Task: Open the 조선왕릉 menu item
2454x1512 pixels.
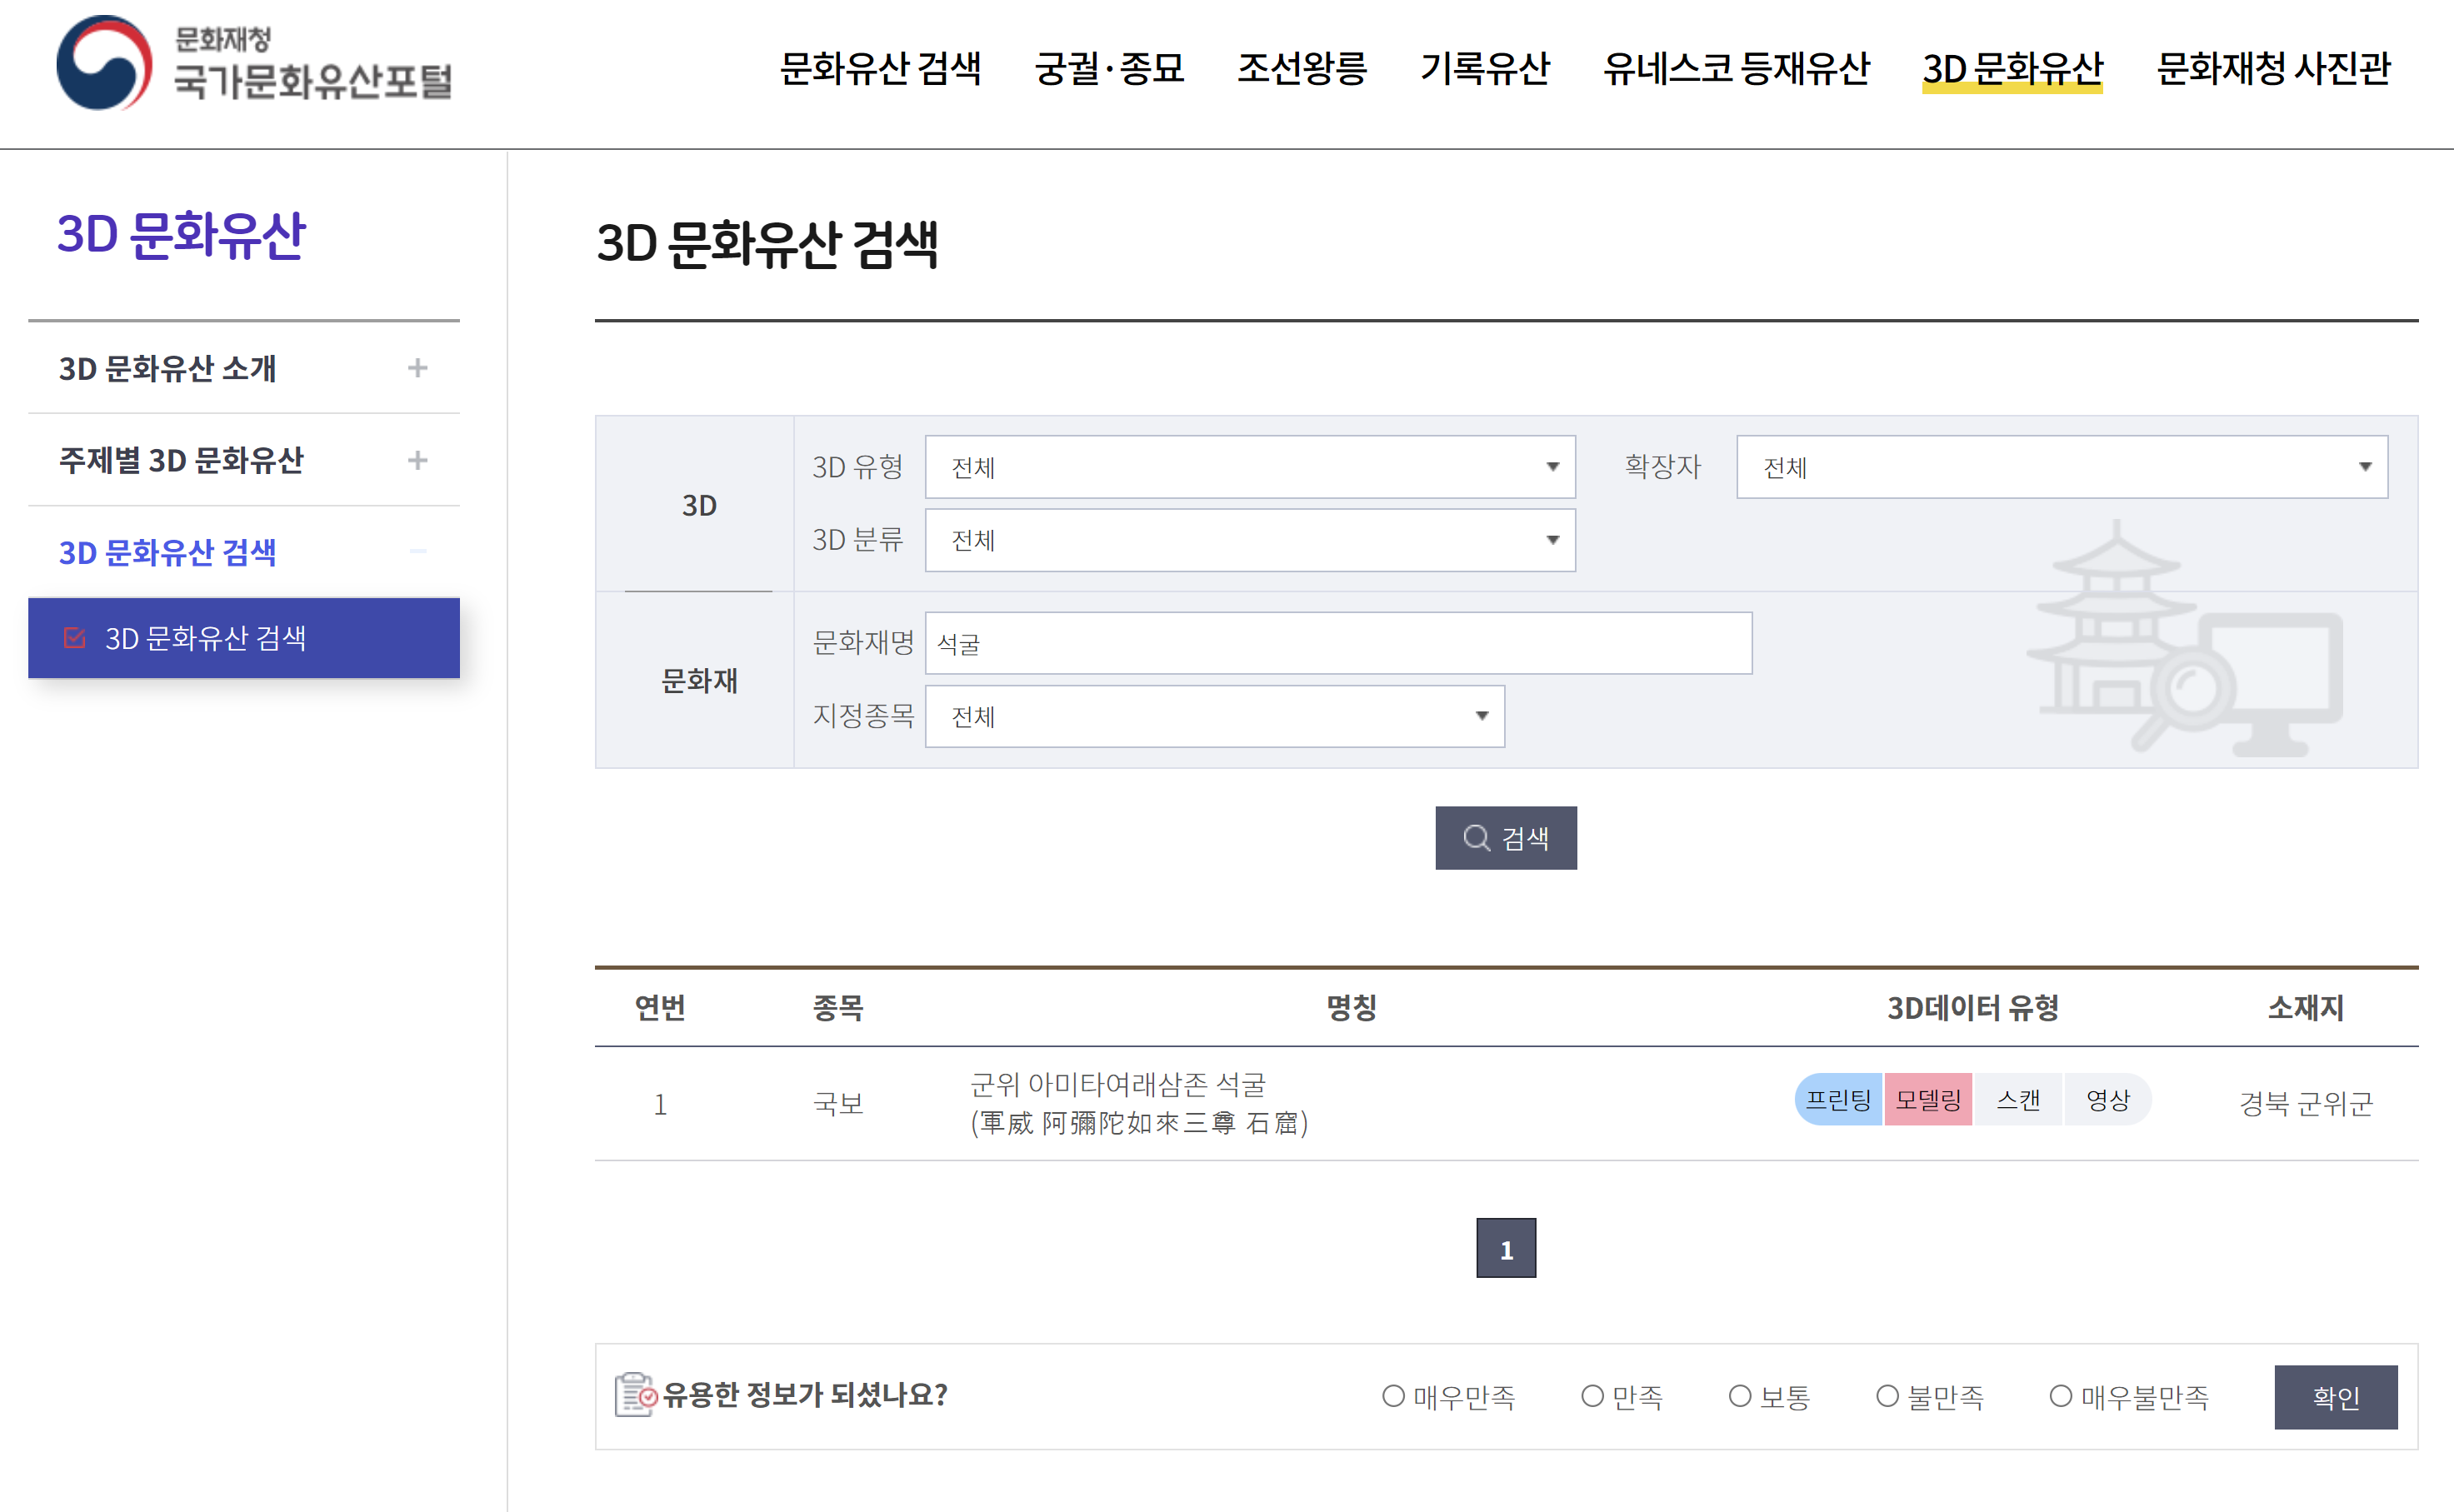Action: pyautogui.click(x=1302, y=68)
